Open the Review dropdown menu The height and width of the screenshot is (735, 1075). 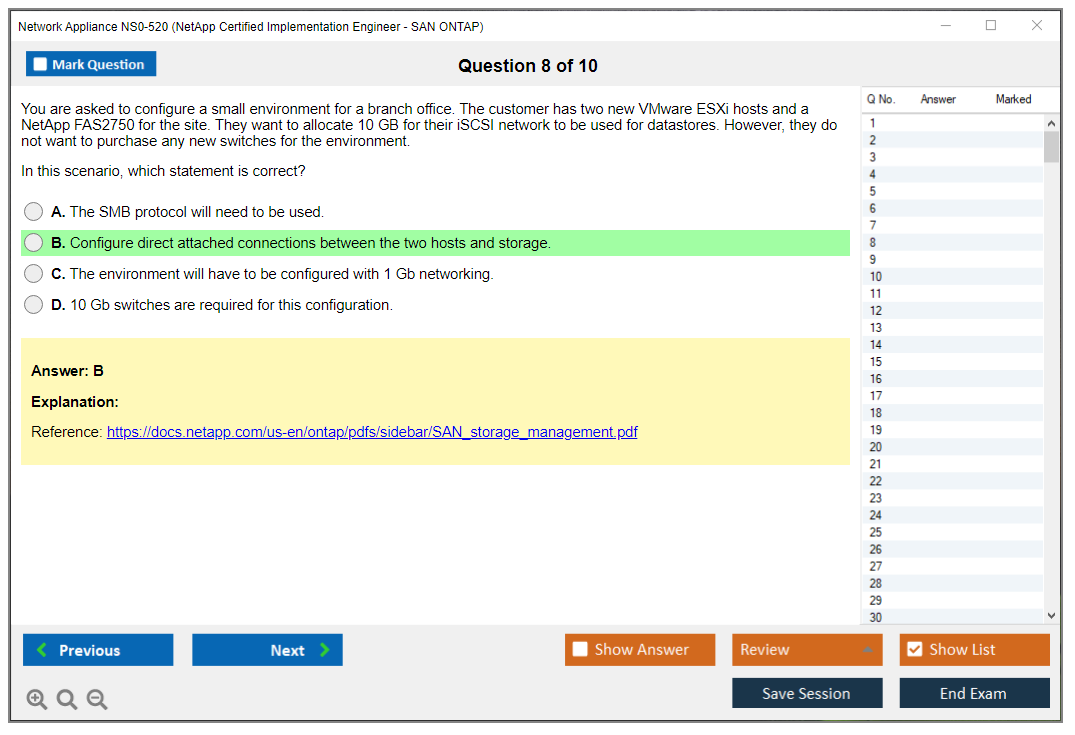pyautogui.click(x=806, y=650)
